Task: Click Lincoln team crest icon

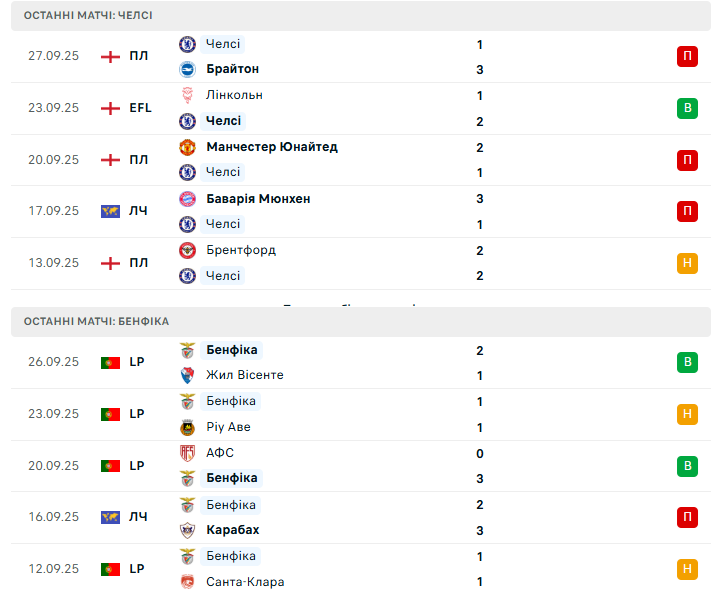Action: point(187,95)
